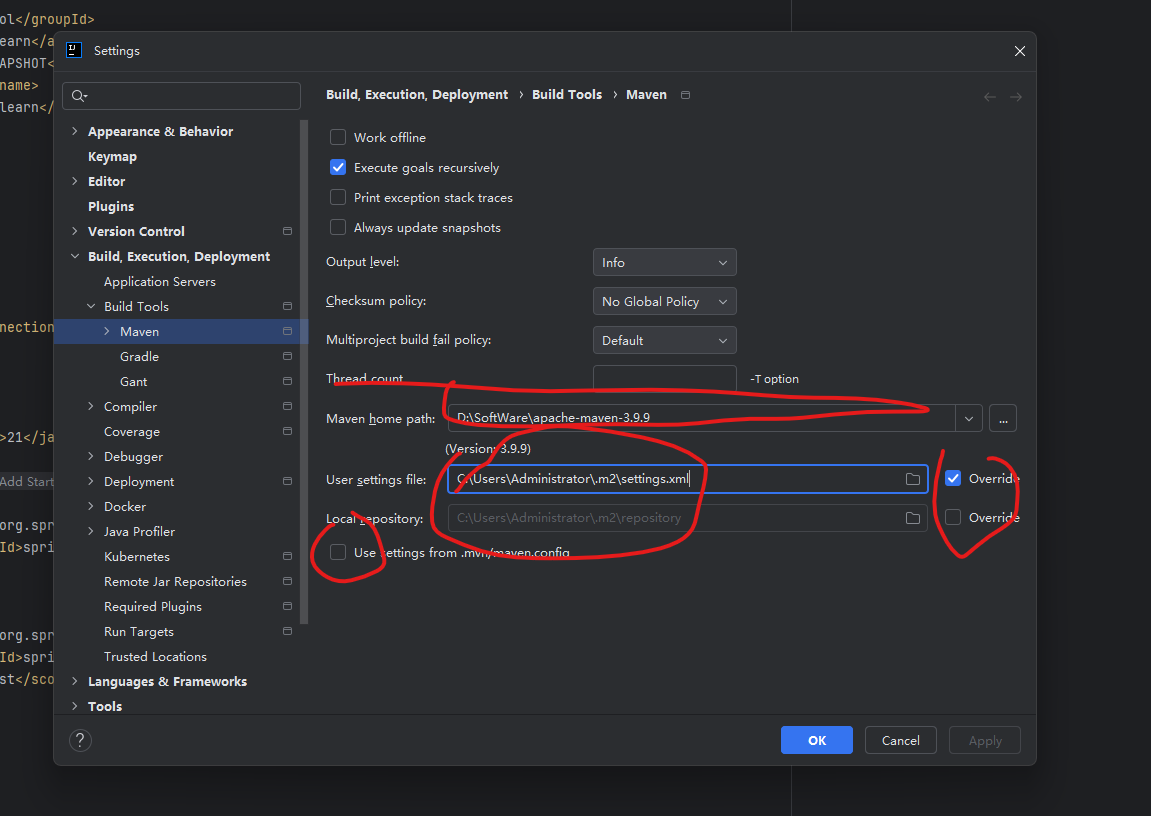Viewport: 1151px width, 816px height.
Task: Close the Settings dialog
Action: (1020, 51)
